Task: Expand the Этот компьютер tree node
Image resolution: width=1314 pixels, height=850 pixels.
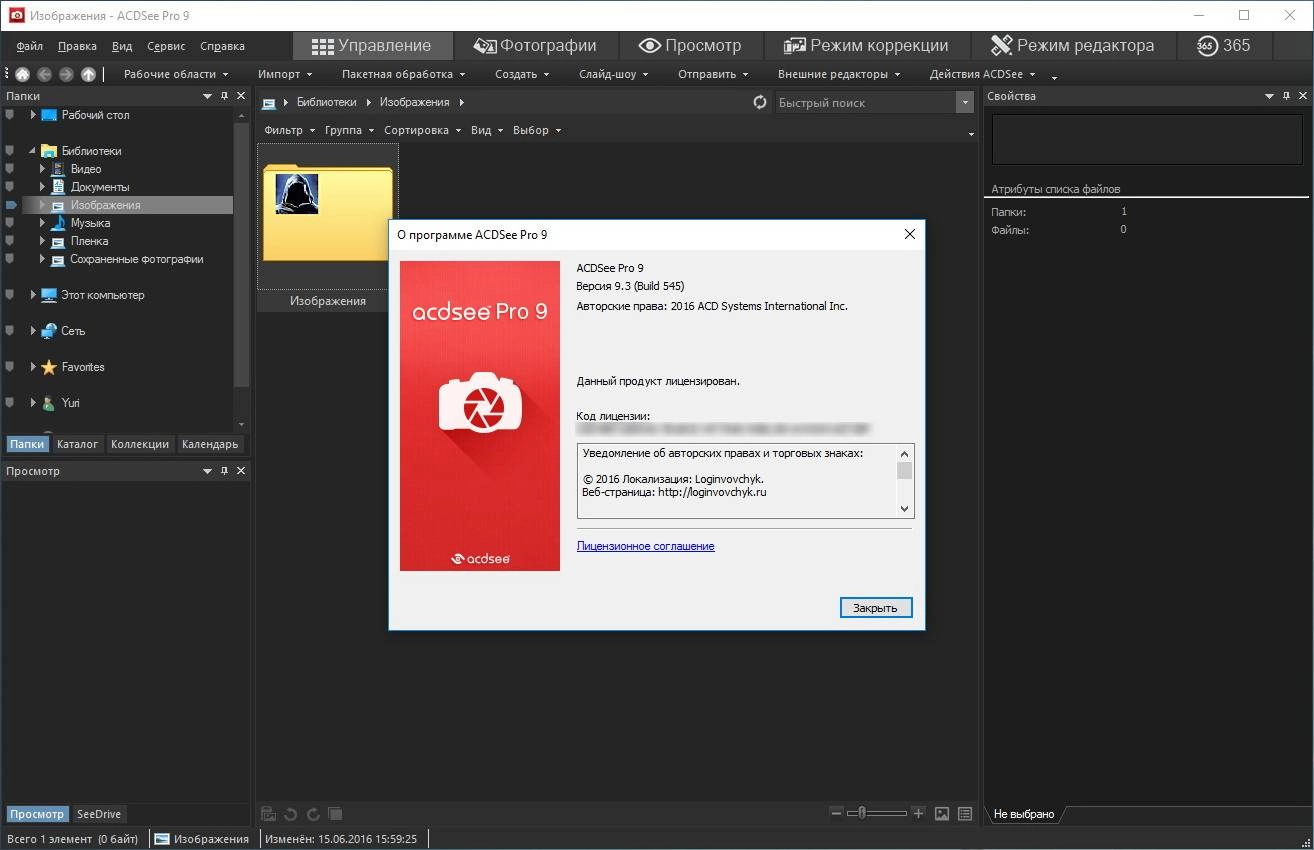Action: click(x=33, y=295)
